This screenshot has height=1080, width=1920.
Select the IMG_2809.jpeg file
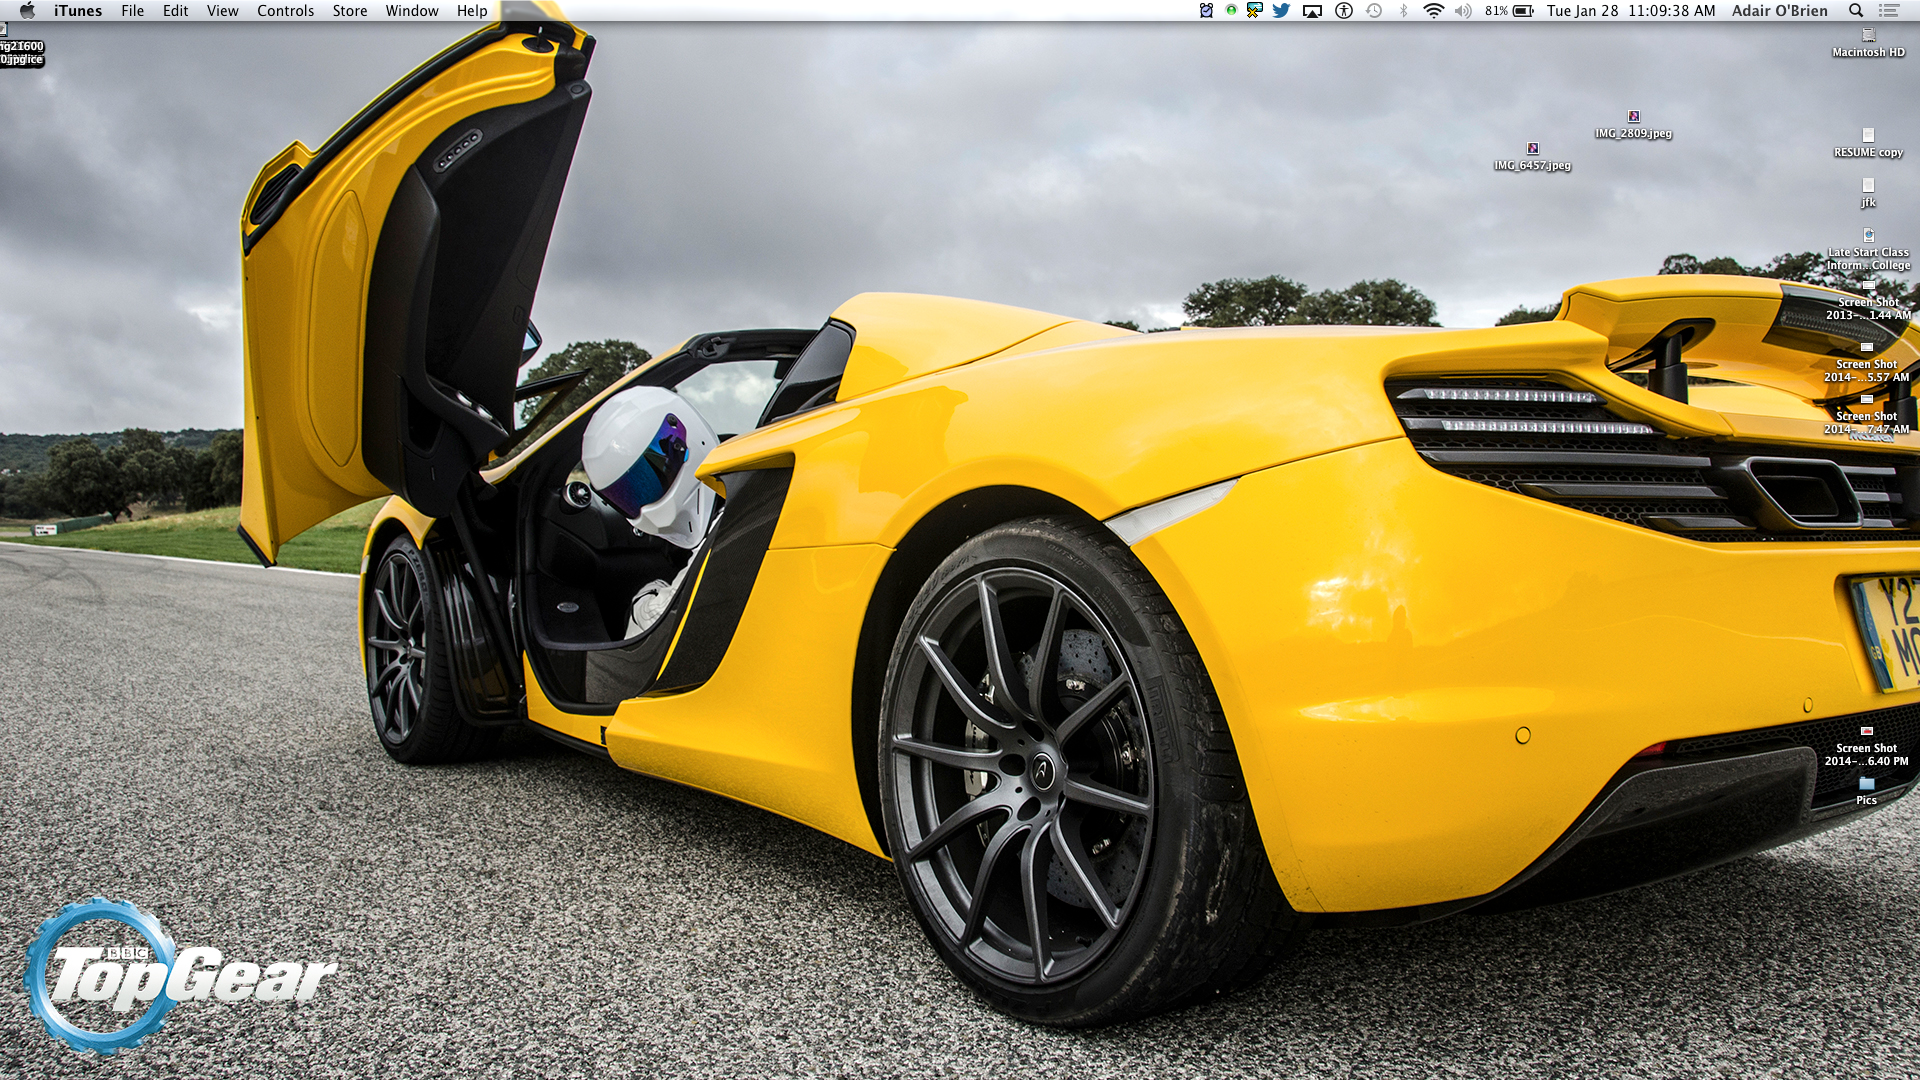tap(1633, 125)
